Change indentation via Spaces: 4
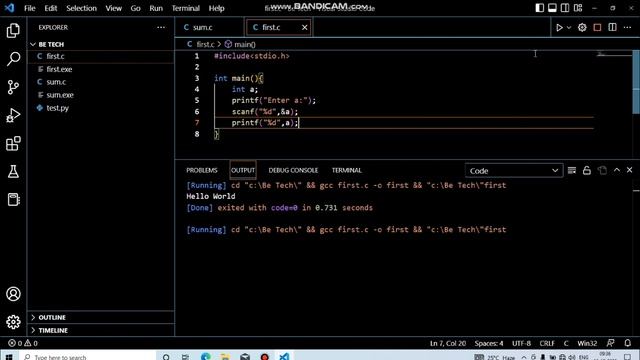The width and height of the screenshot is (640, 360). pyautogui.click(x=489, y=343)
